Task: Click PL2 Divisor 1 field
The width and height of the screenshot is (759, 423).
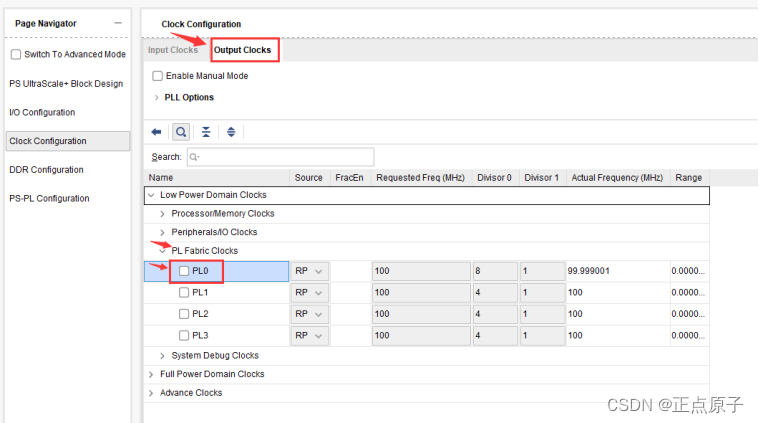Action: pos(543,314)
